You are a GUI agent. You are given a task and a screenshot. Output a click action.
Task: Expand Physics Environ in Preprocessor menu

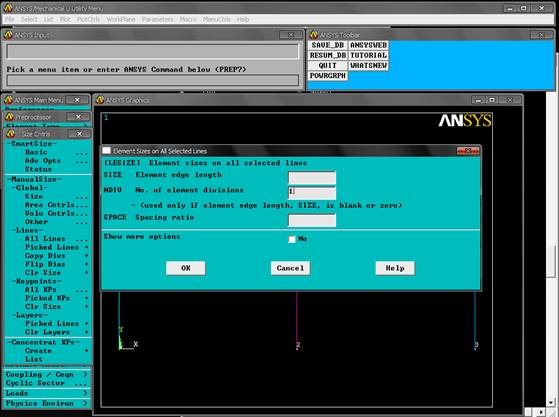47,404
